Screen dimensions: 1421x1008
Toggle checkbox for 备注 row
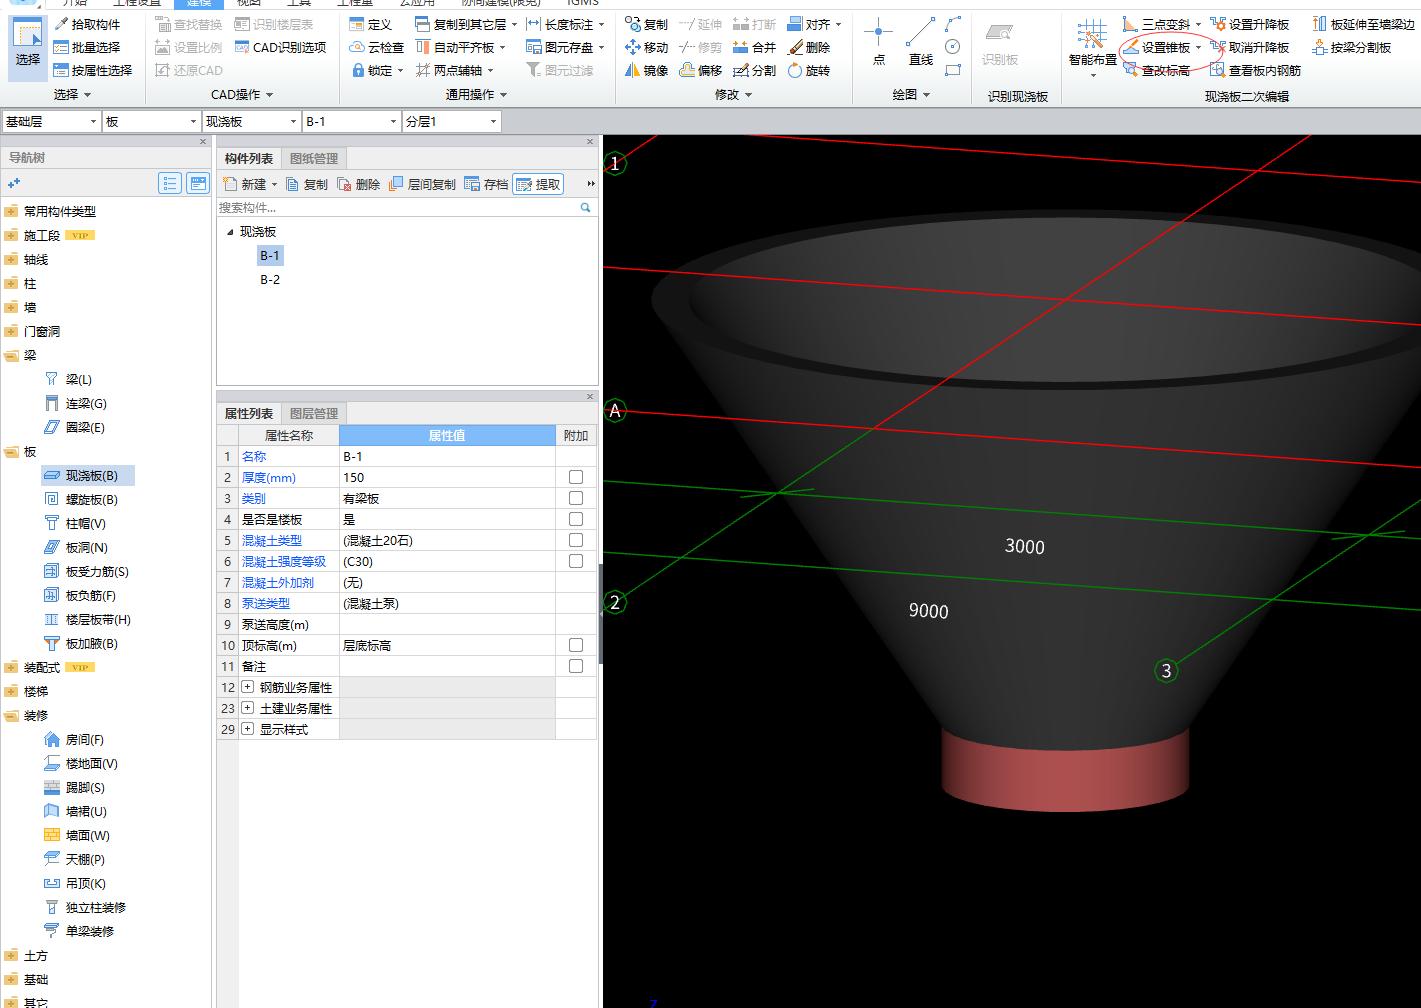point(576,666)
